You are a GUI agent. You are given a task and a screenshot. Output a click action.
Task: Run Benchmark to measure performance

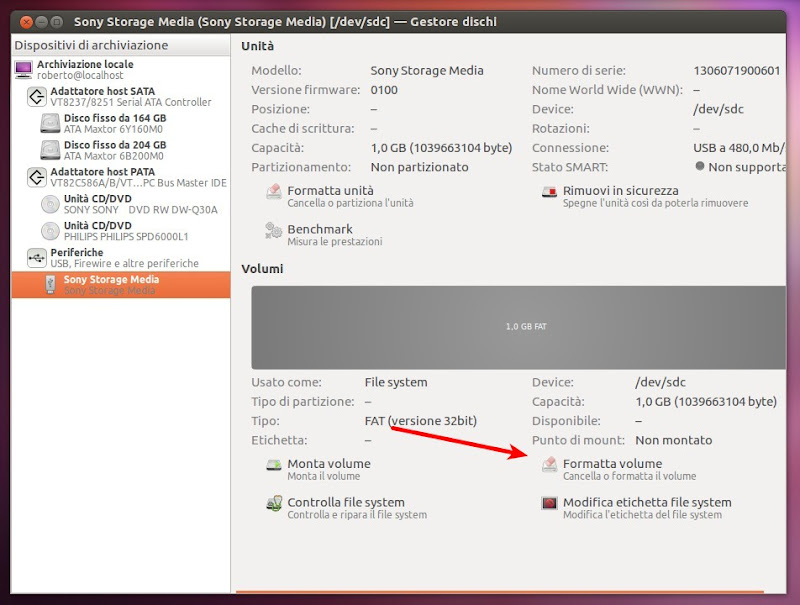323,235
